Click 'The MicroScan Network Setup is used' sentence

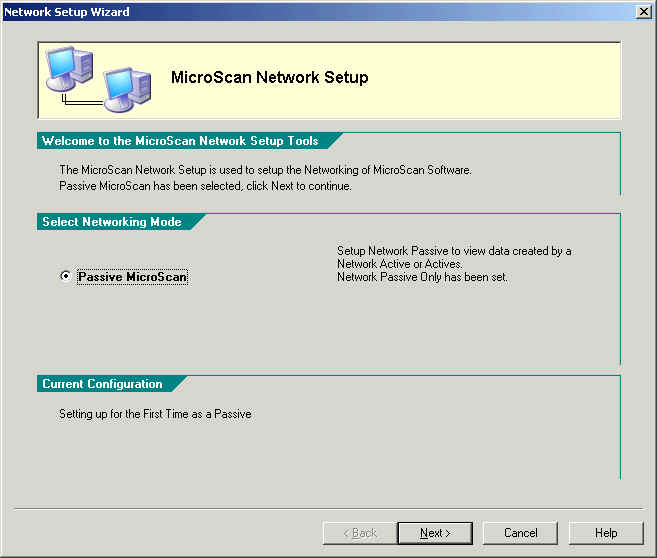265,170
